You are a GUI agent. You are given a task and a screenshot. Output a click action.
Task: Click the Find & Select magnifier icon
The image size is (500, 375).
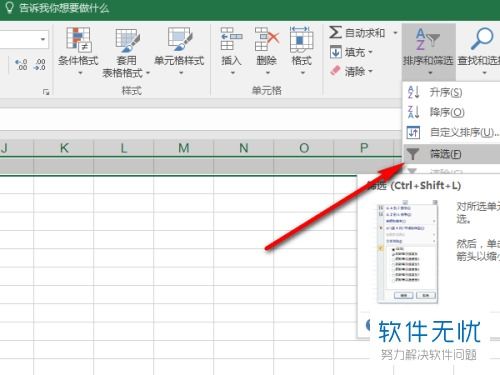point(482,39)
